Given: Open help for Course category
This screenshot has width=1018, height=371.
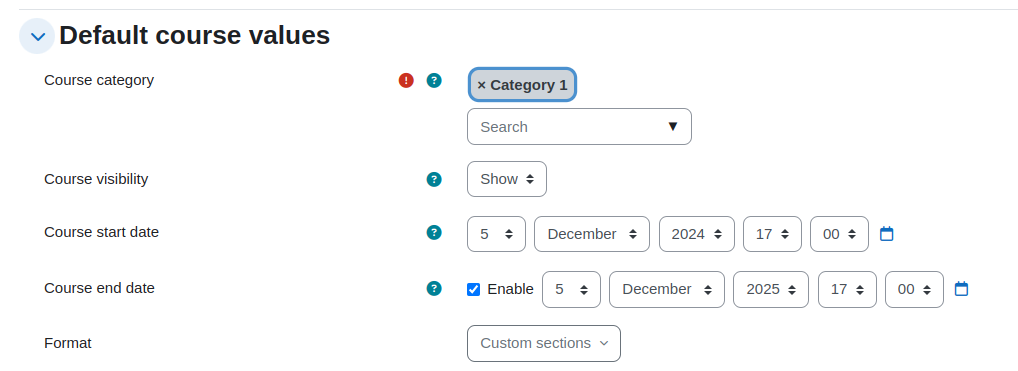Looking at the screenshot, I should [434, 81].
